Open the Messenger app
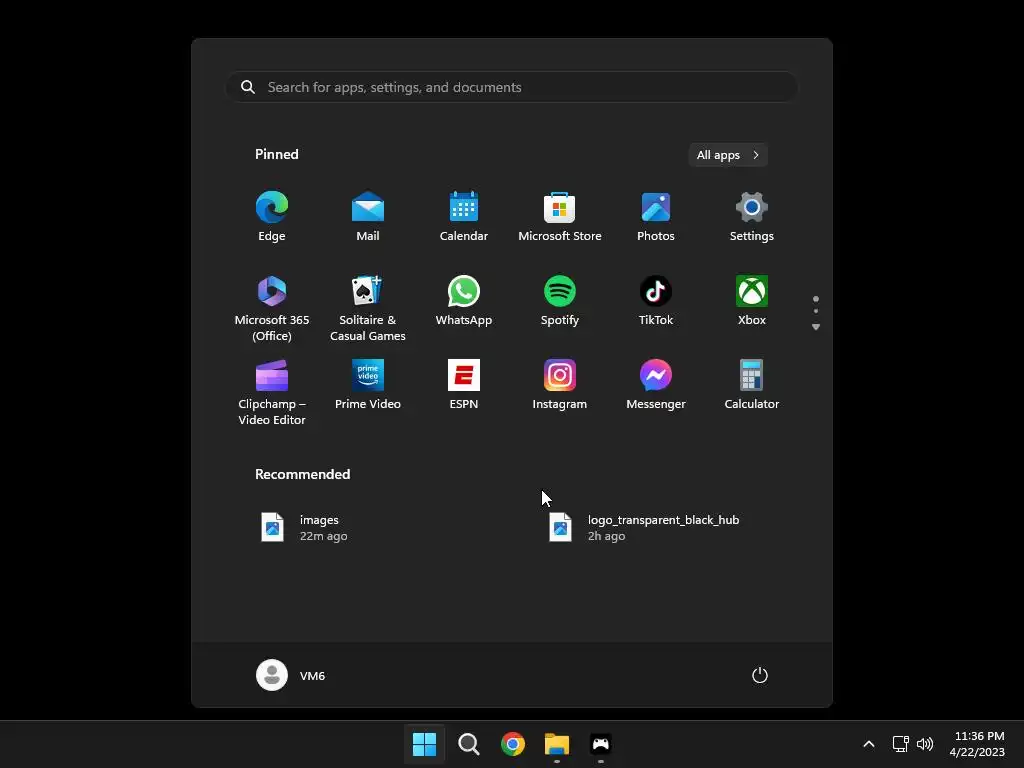 [656, 385]
